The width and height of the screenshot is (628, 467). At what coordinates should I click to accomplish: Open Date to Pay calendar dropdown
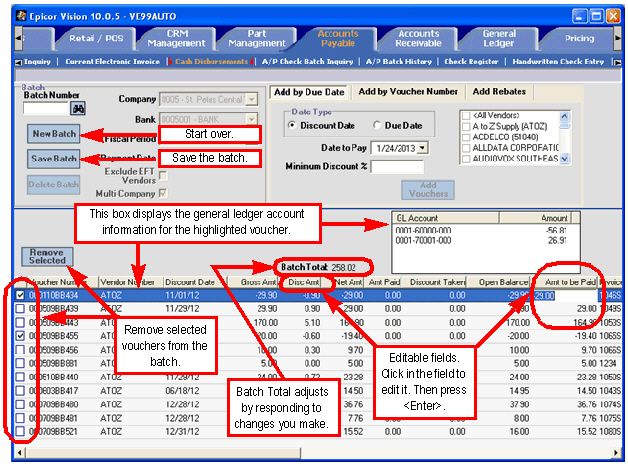pos(422,148)
